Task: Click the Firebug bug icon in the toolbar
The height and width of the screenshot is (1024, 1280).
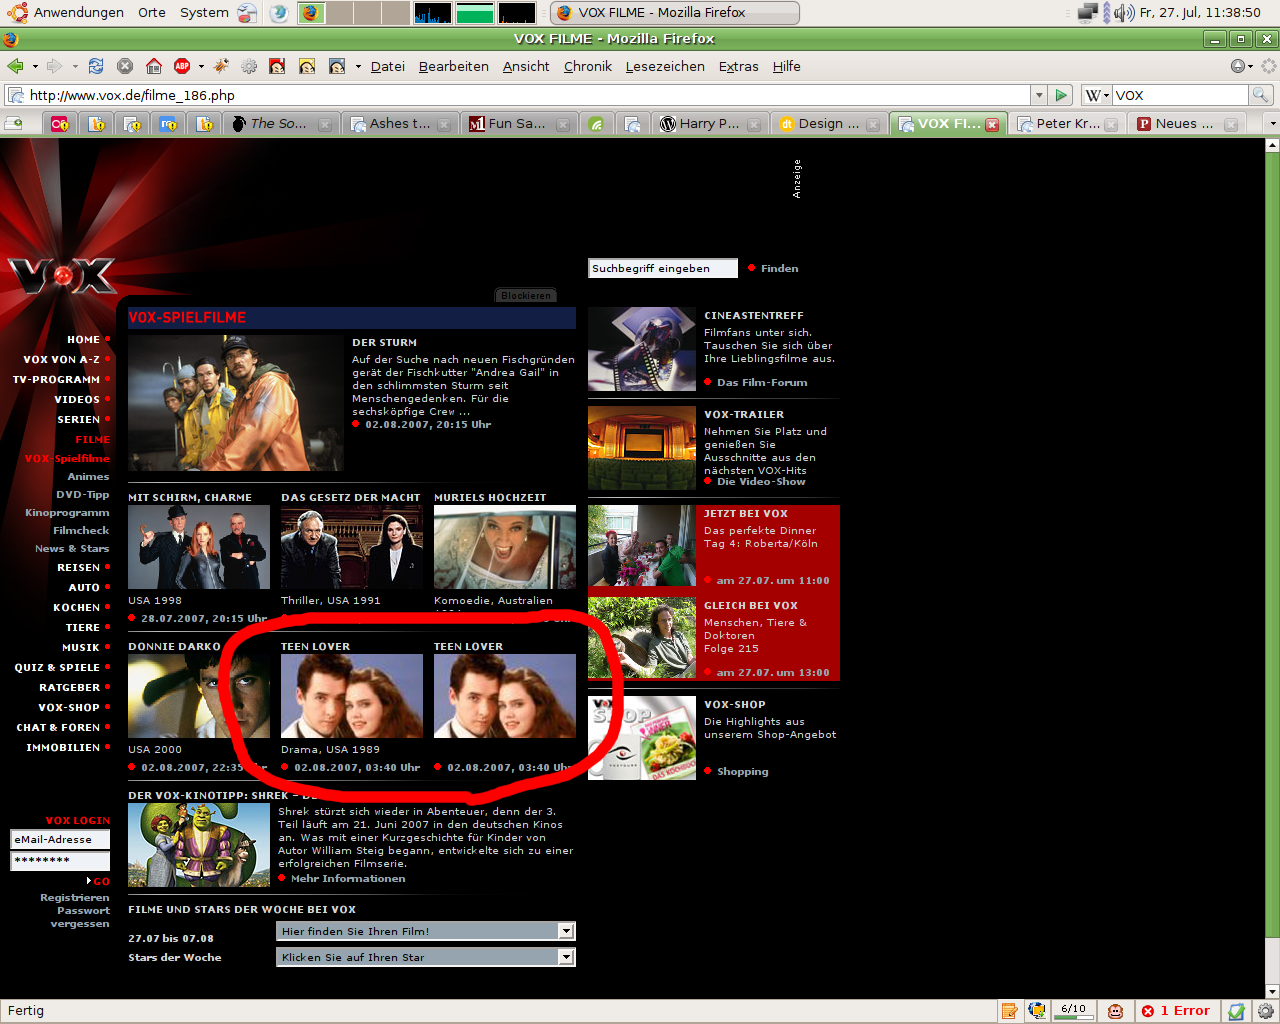Action: click(x=221, y=66)
